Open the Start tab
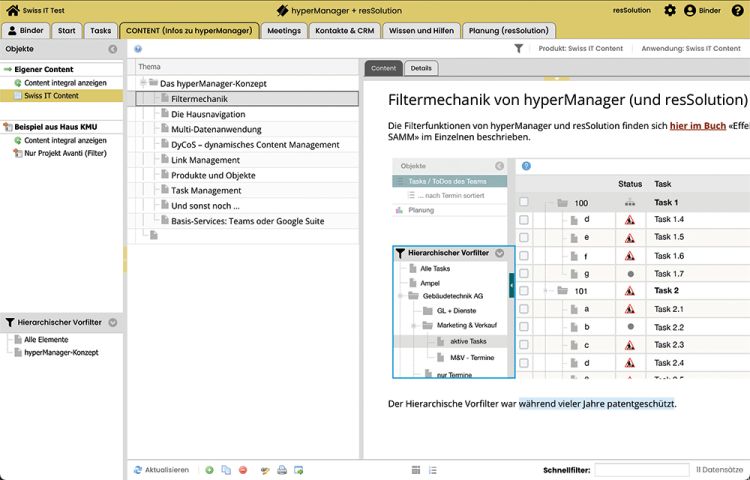This screenshot has height=480, width=750. [x=66, y=31]
